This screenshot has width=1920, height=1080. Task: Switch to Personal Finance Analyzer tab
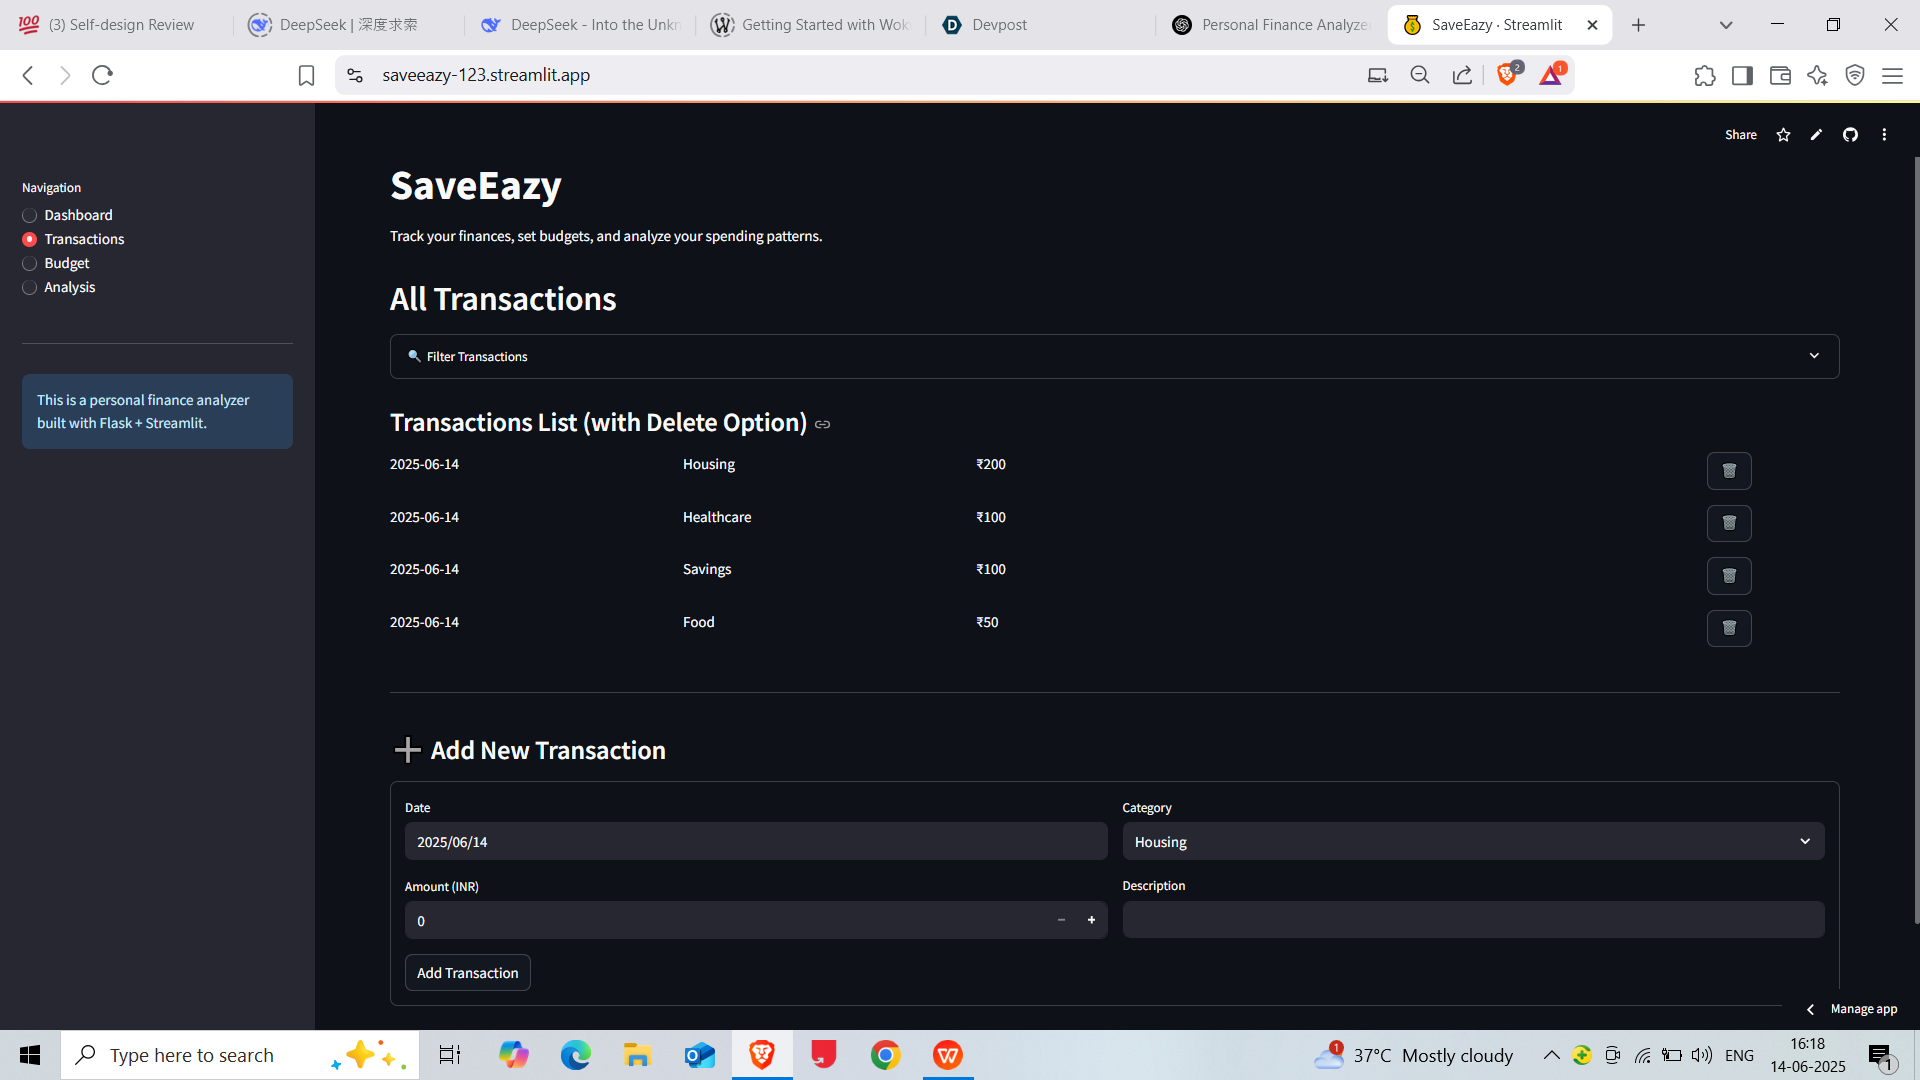click(x=1270, y=25)
